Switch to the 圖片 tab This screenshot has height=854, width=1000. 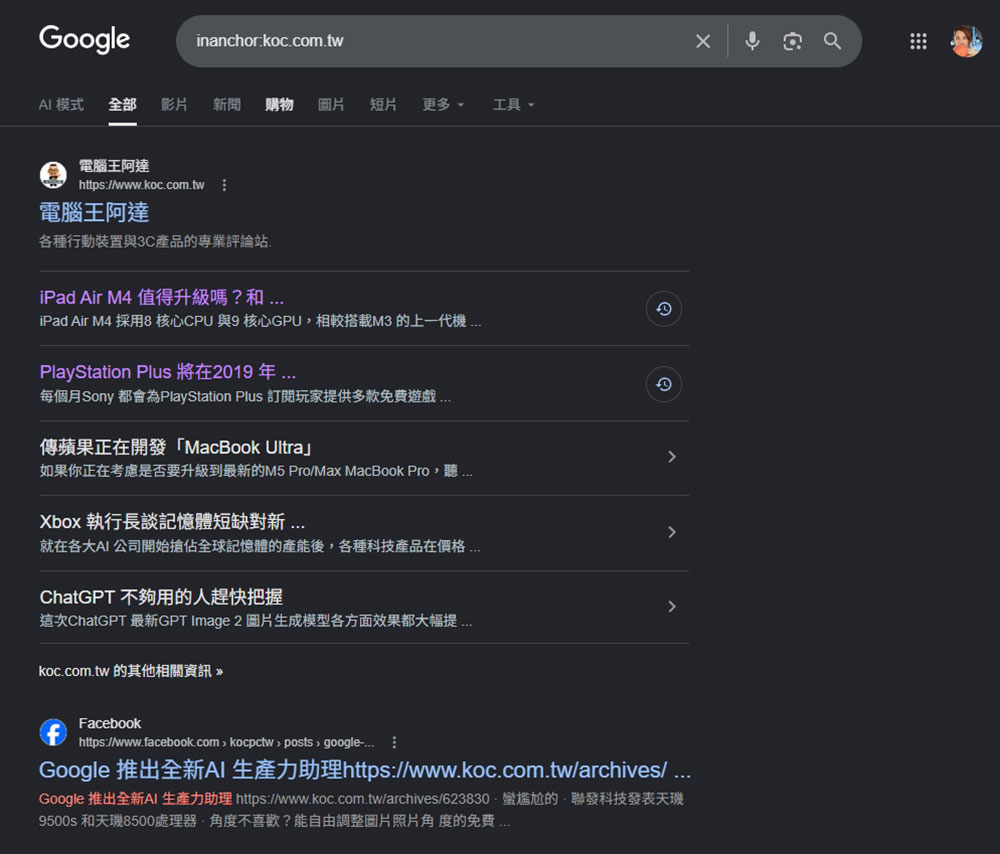(x=331, y=105)
